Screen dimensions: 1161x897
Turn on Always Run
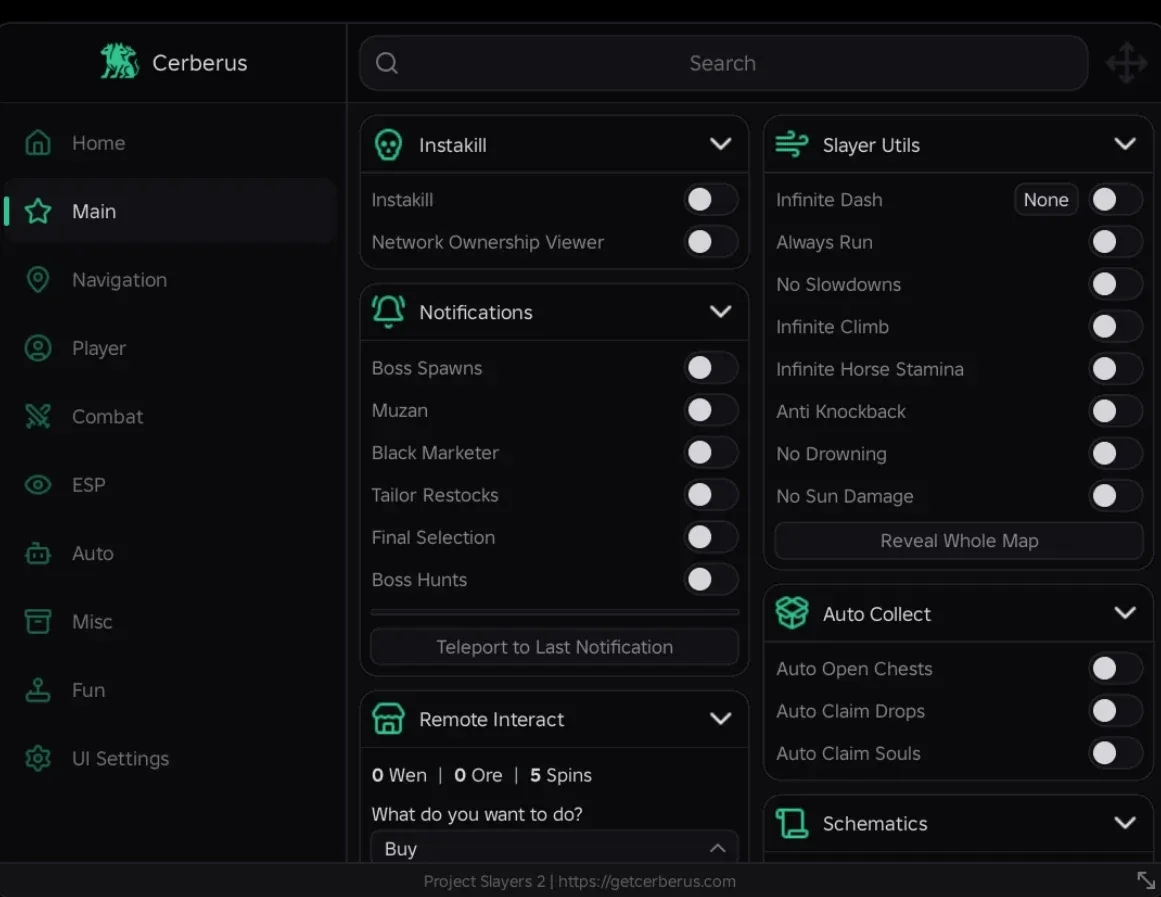(1115, 241)
